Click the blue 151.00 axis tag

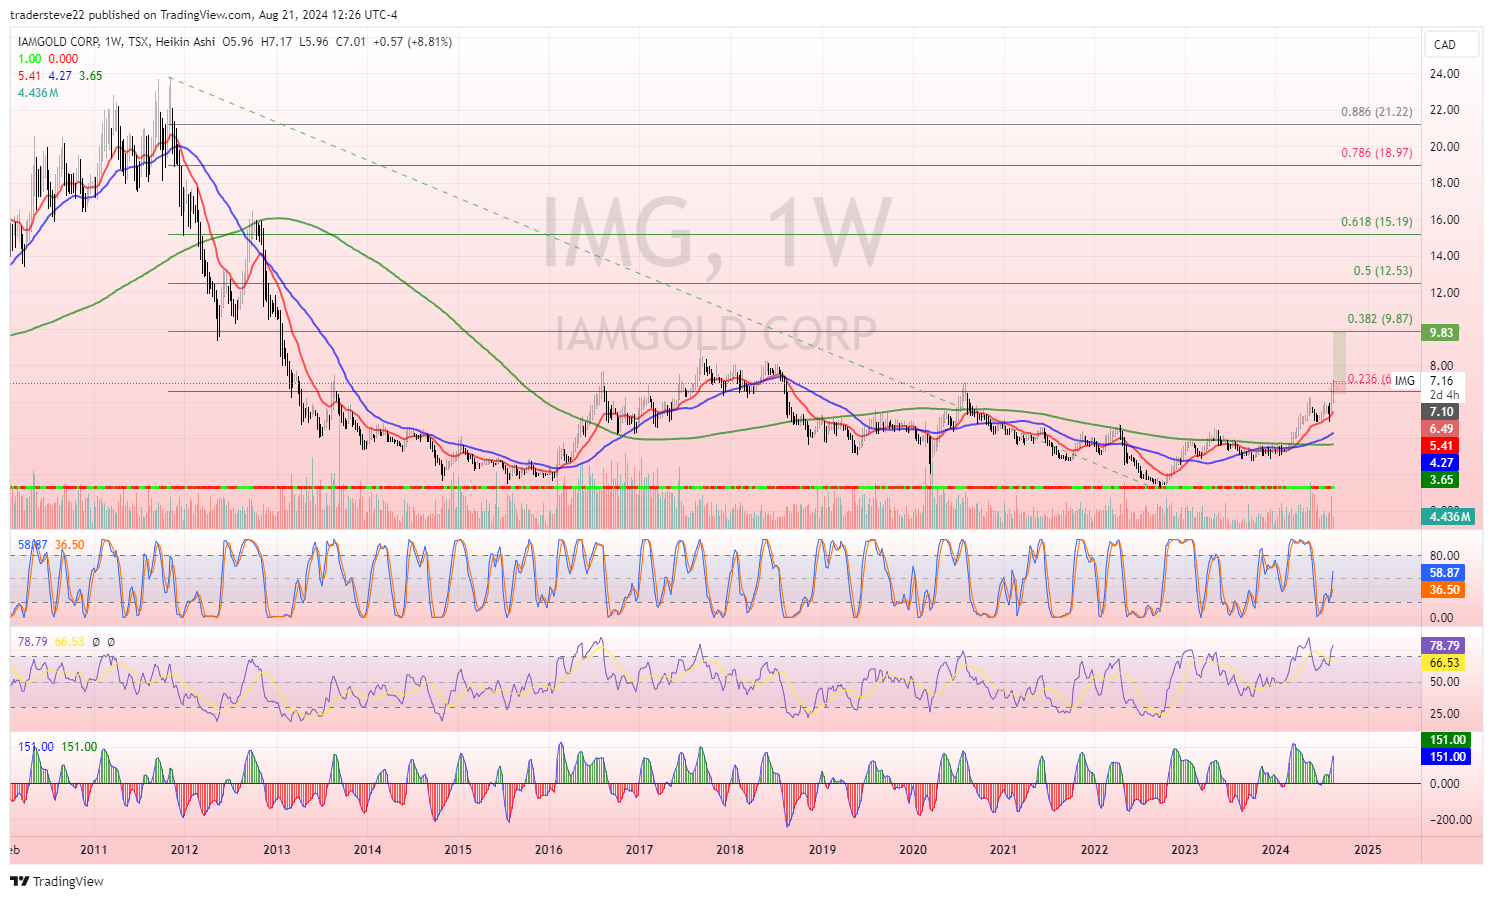point(1447,757)
